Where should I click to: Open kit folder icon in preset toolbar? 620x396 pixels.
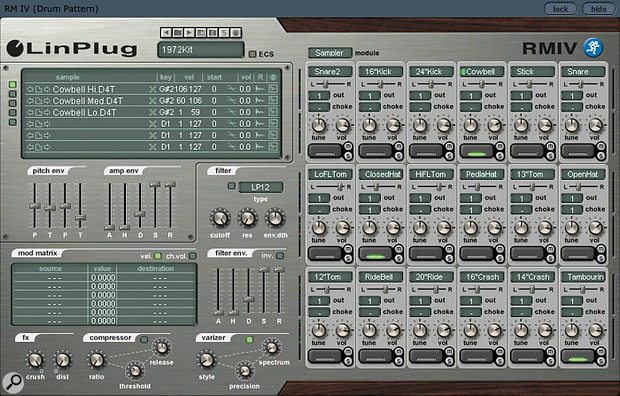coord(178,32)
